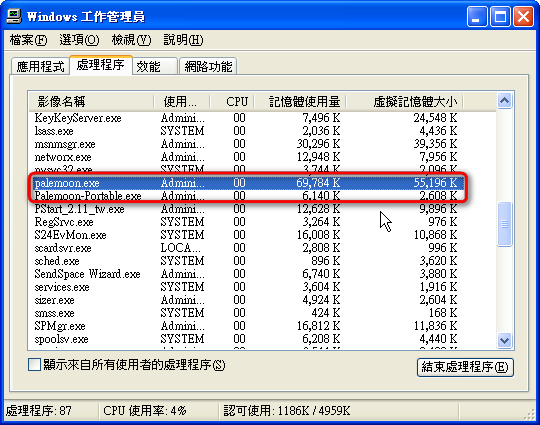
Task: Switch to the 應用程式 tab
Action: [x=40, y=66]
